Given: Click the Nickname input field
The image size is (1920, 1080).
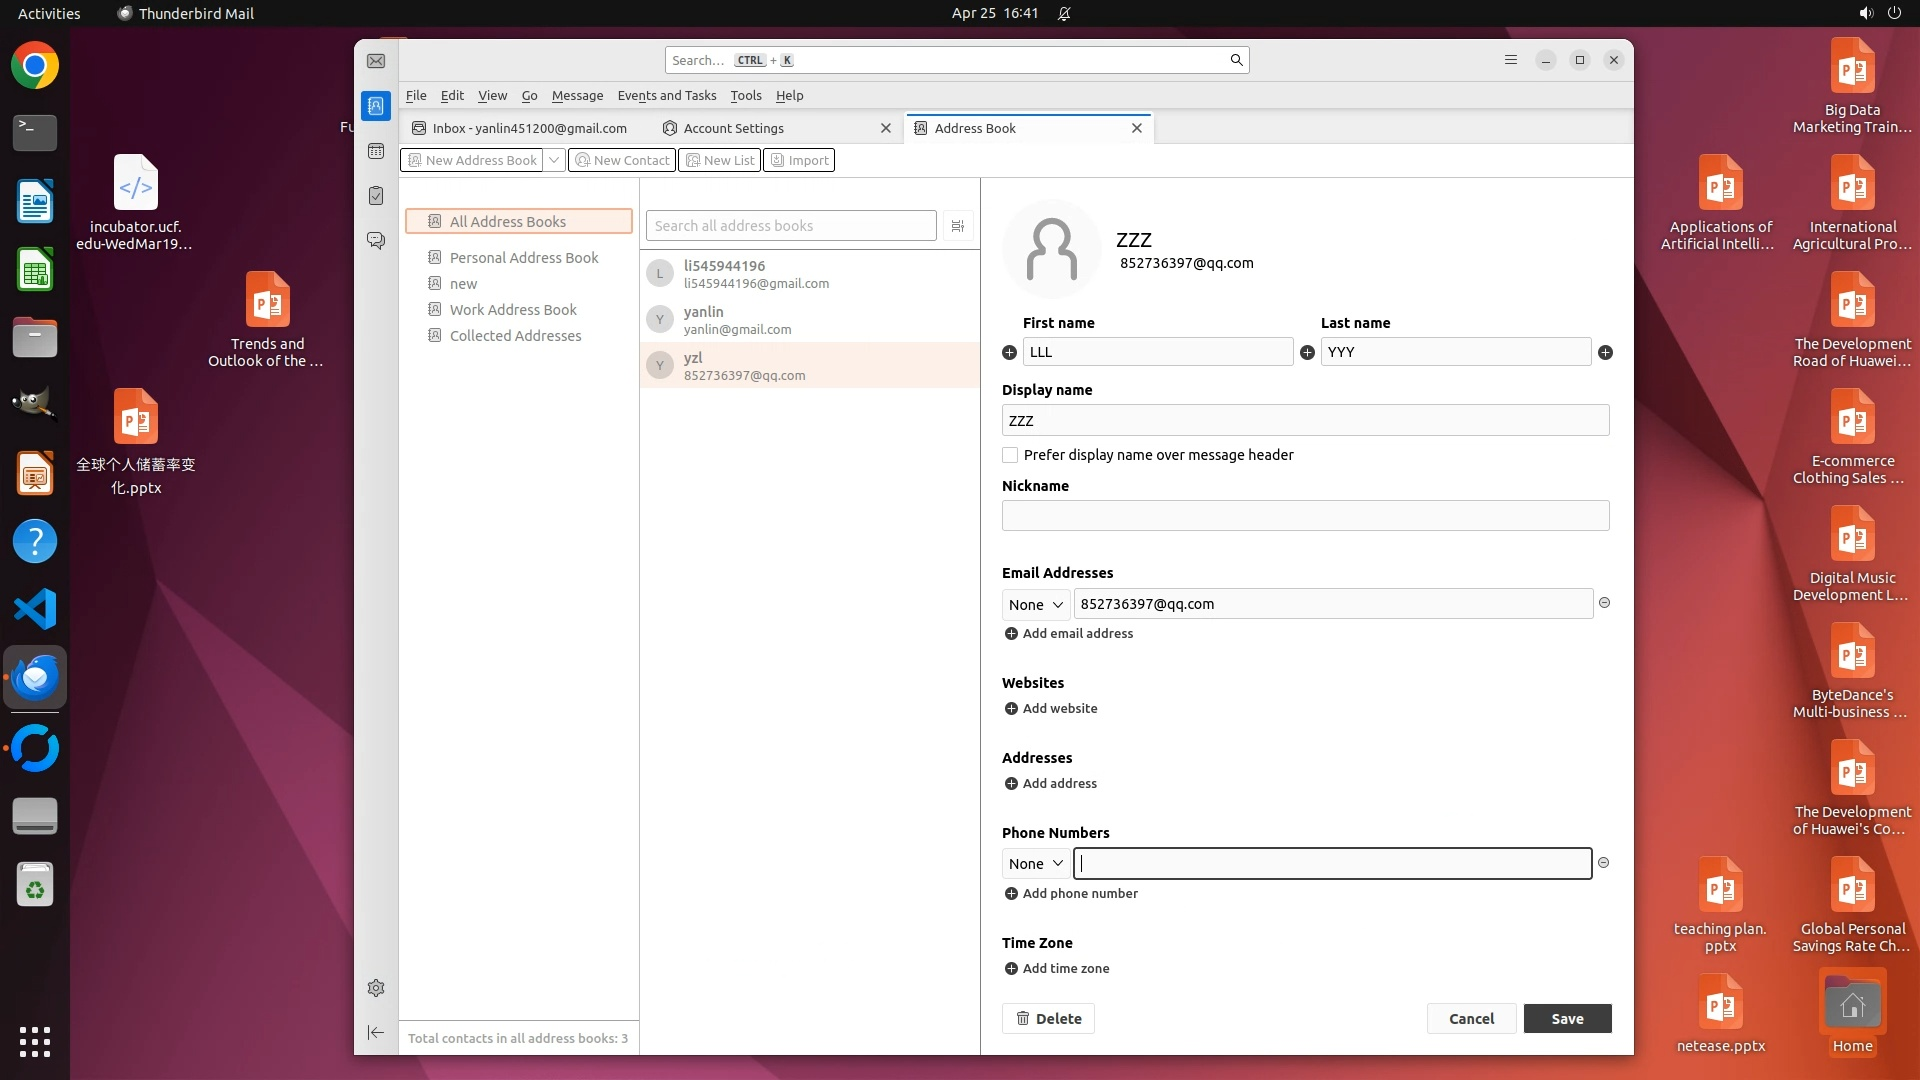Looking at the screenshot, I should click(1305, 516).
